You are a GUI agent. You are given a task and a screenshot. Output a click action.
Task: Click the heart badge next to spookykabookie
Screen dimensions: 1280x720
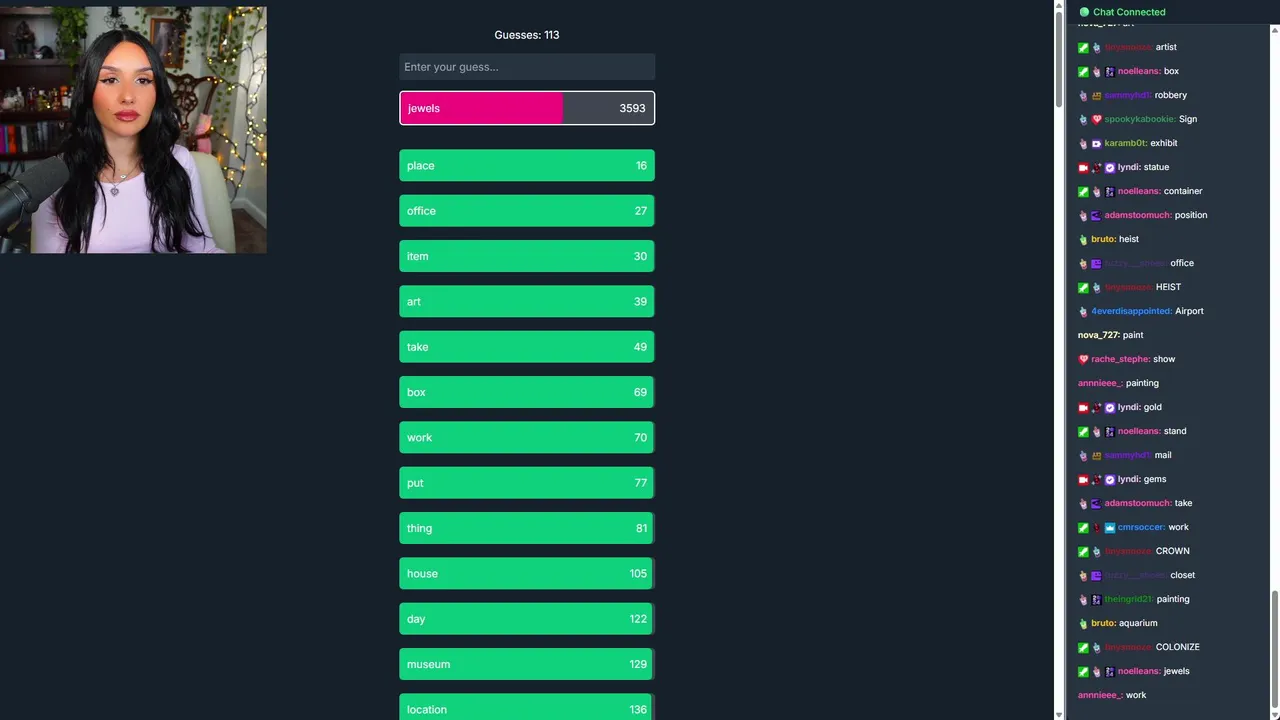[1097, 120]
